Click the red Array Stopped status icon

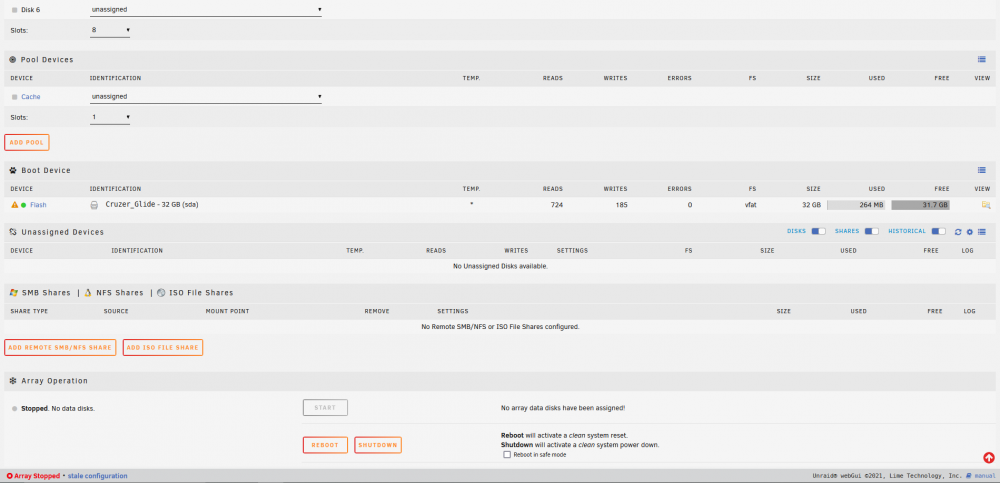[x=10, y=476]
